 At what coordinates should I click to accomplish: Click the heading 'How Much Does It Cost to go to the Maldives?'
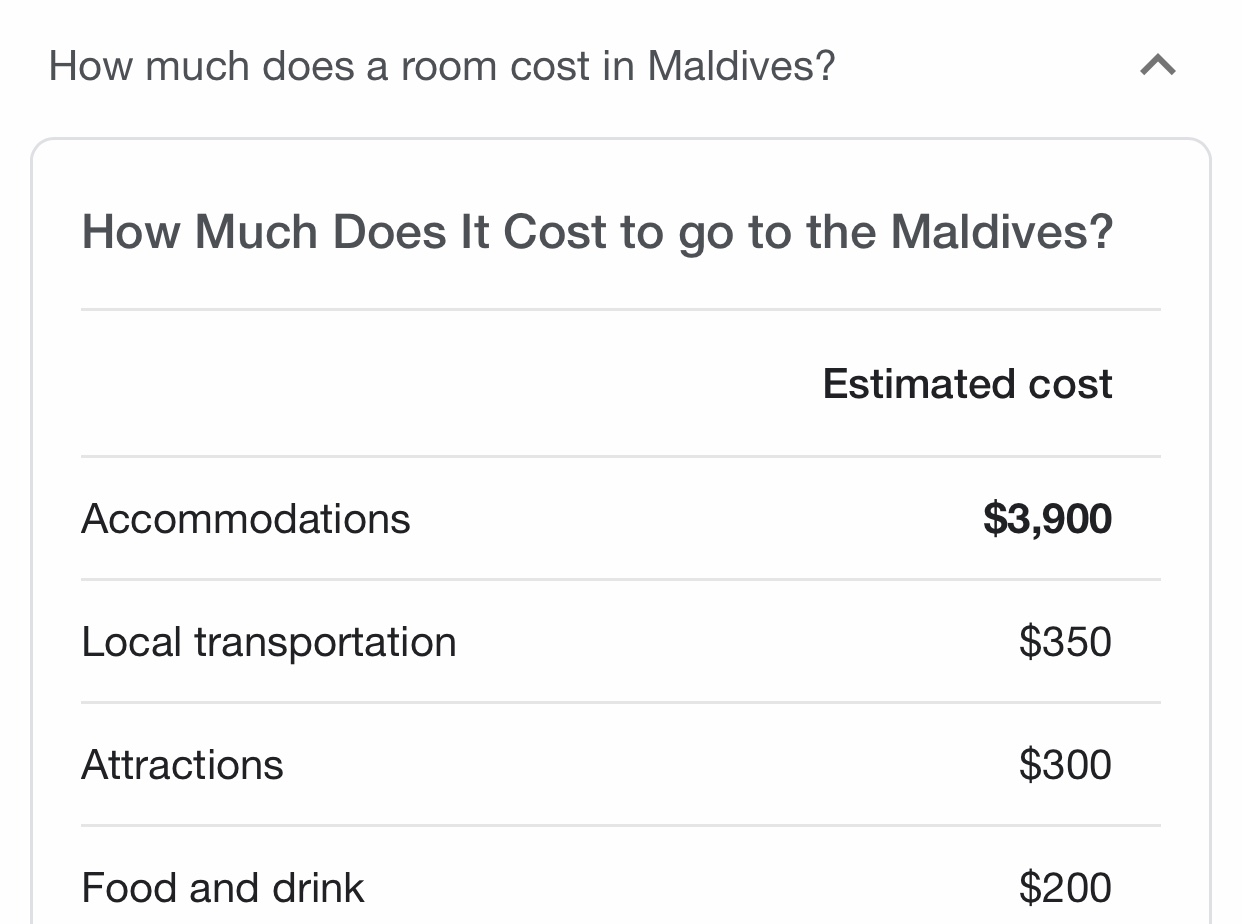click(x=597, y=232)
